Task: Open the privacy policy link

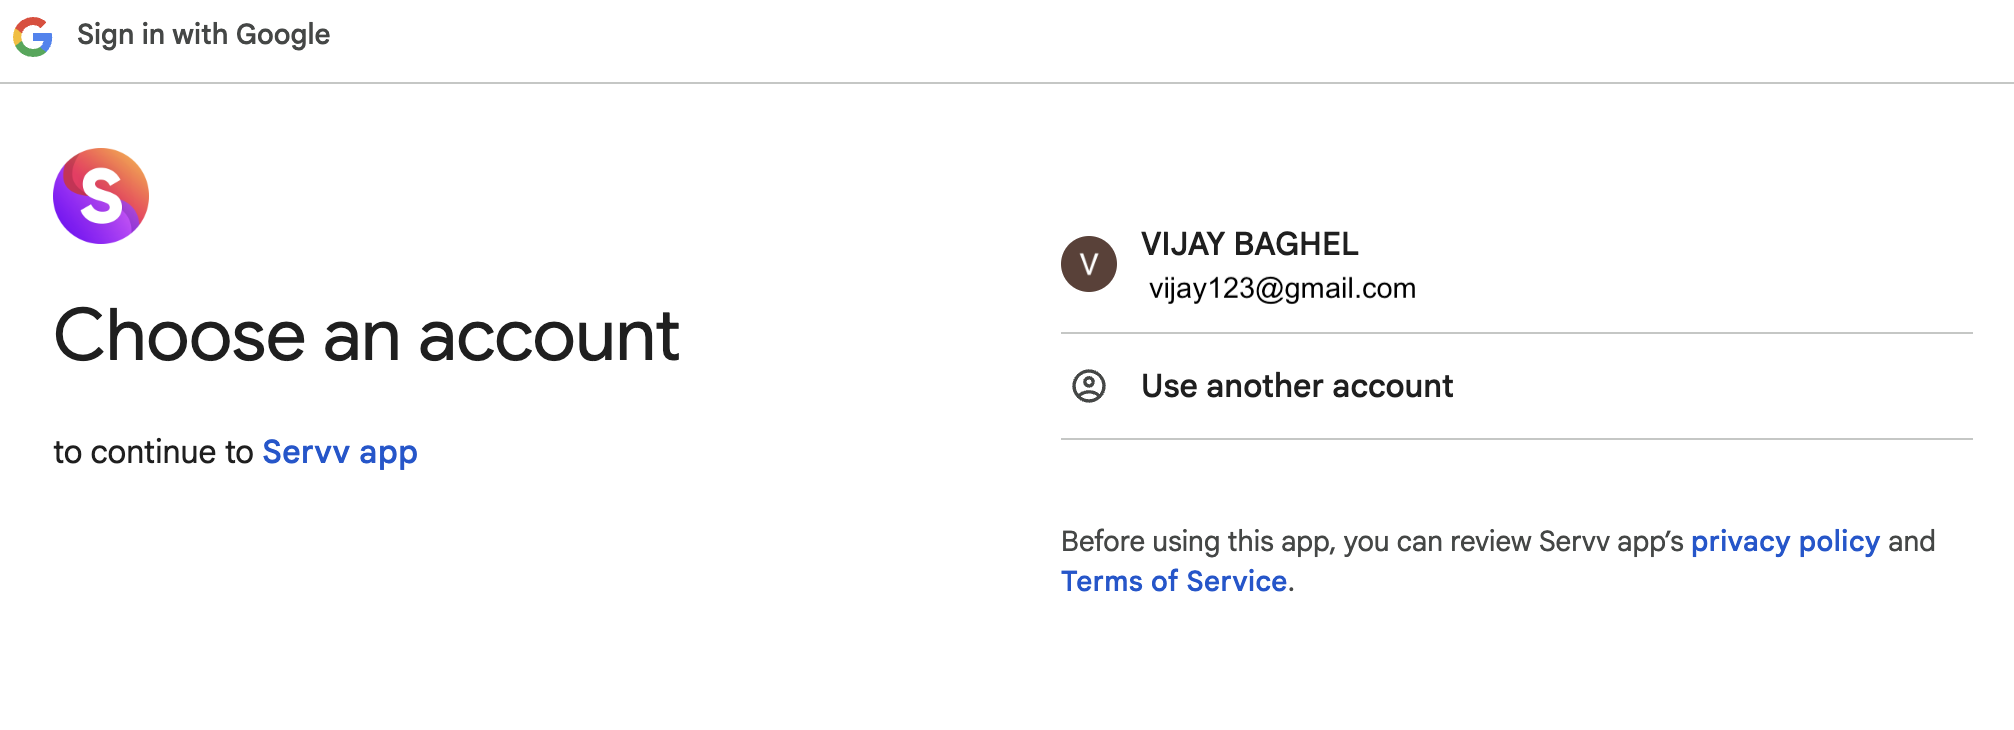Action: pyautogui.click(x=1785, y=541)
